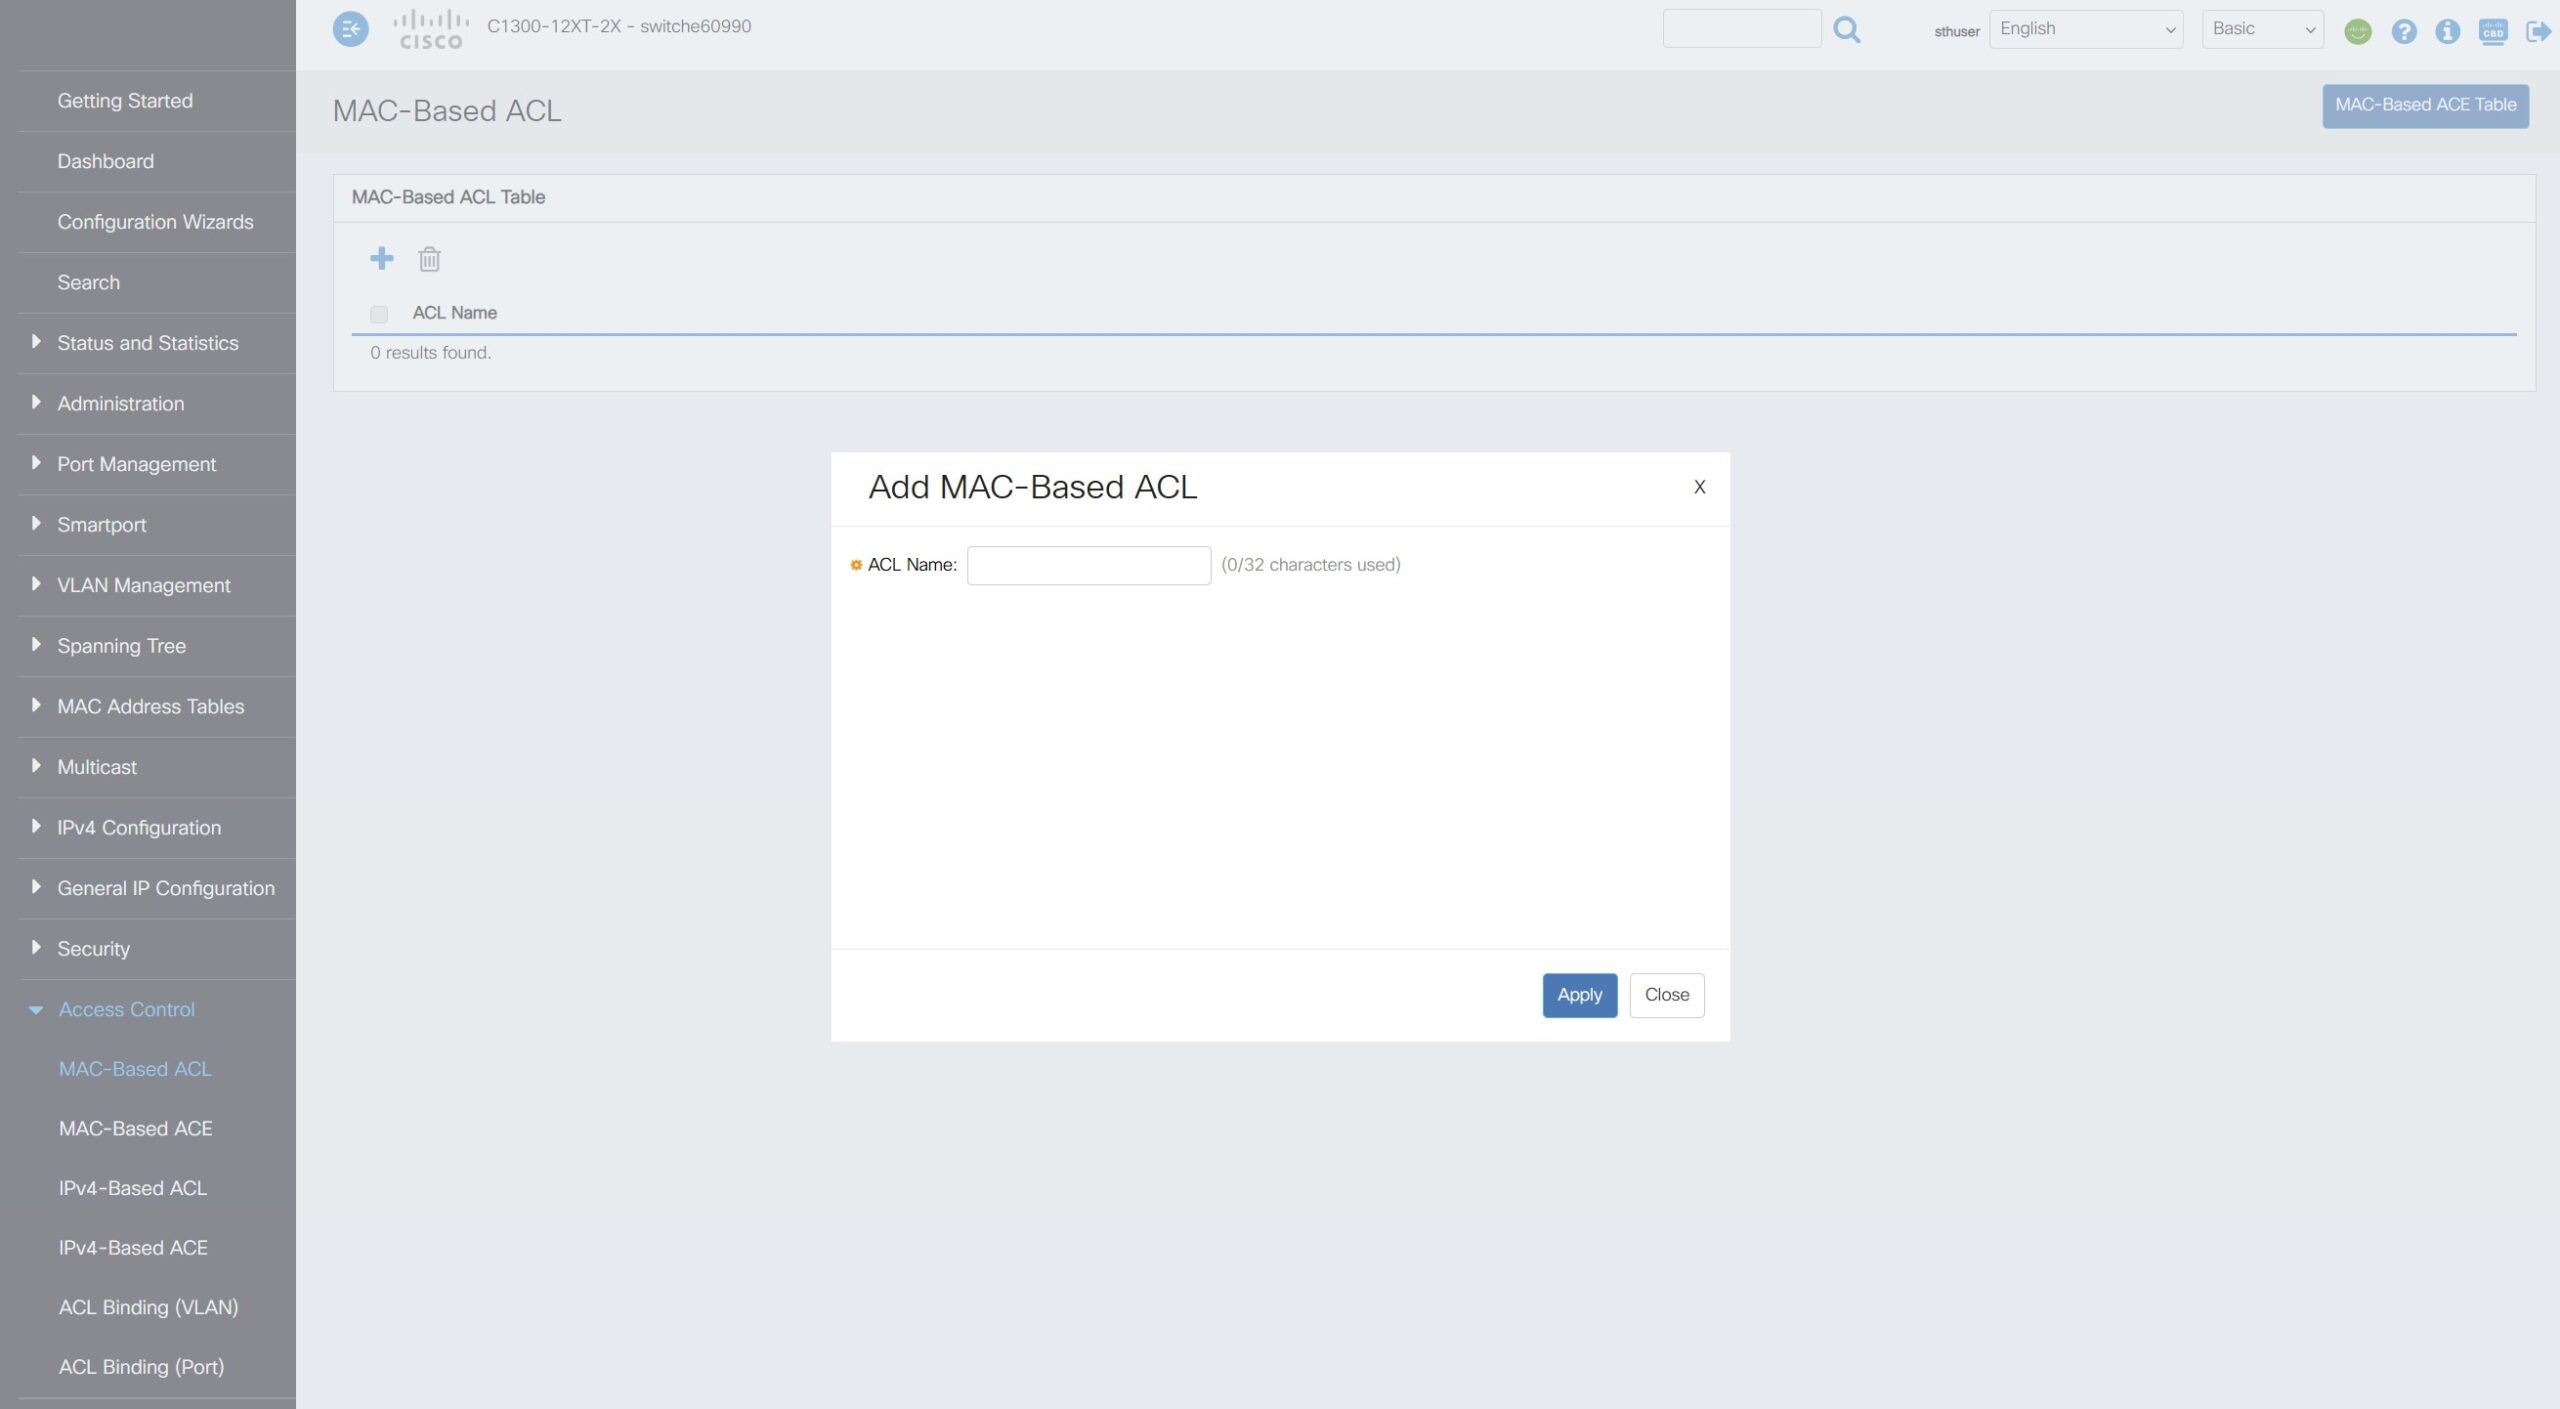
Task: Open the English language dropdown
Action: (x=2085, y=29)
